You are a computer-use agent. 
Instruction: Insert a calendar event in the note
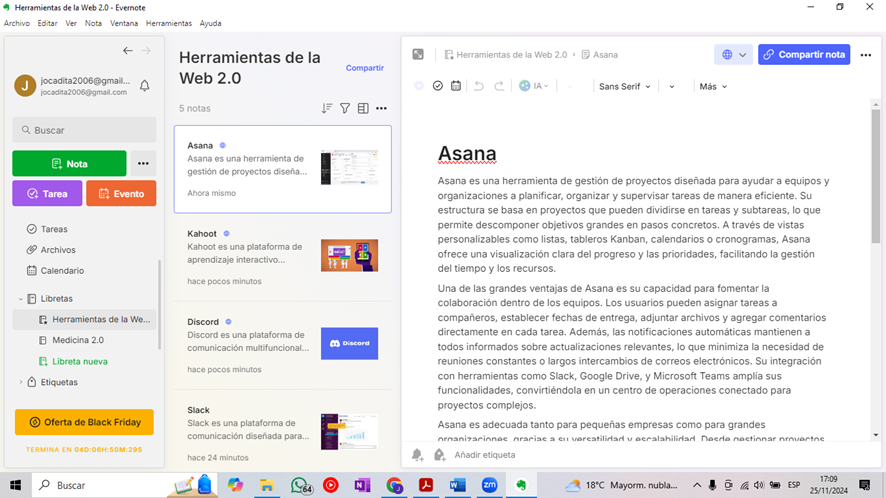[x=456, y=86]
